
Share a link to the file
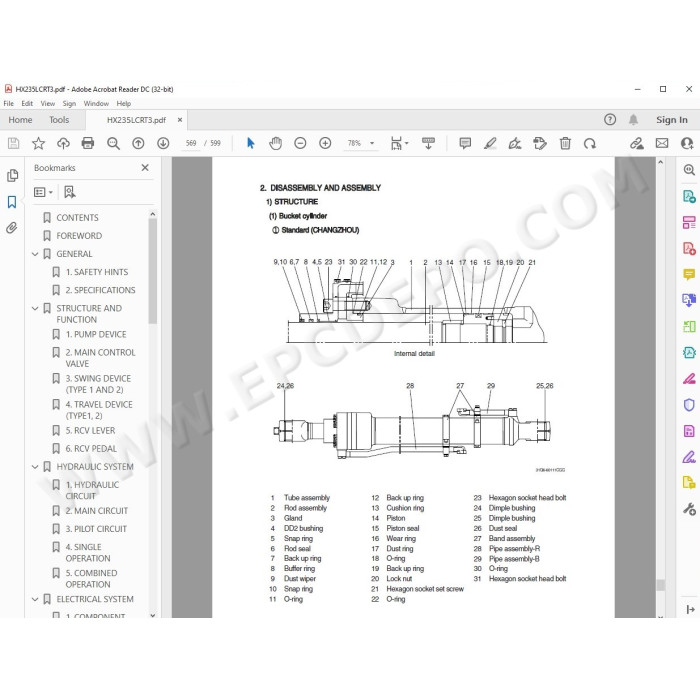pos(637,143)
